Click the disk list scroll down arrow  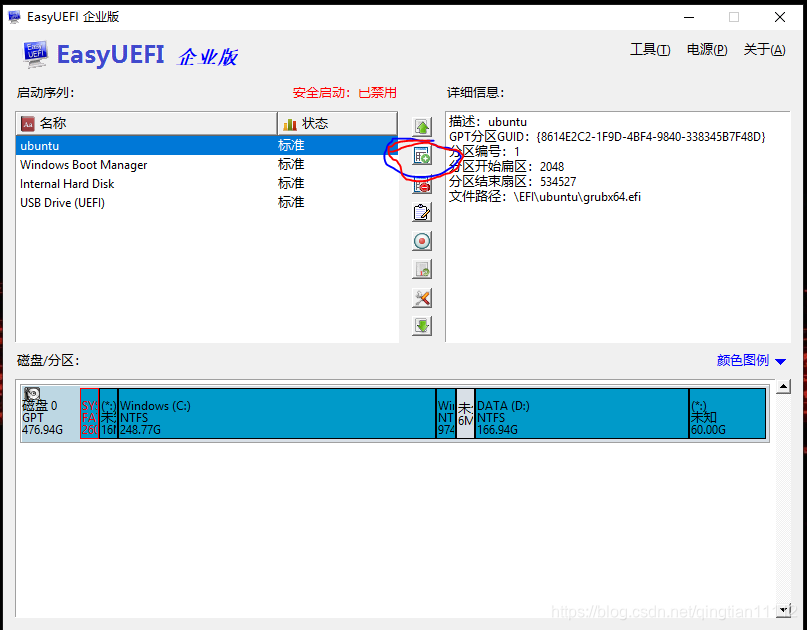pyautogui.click(x=783, y=610)
